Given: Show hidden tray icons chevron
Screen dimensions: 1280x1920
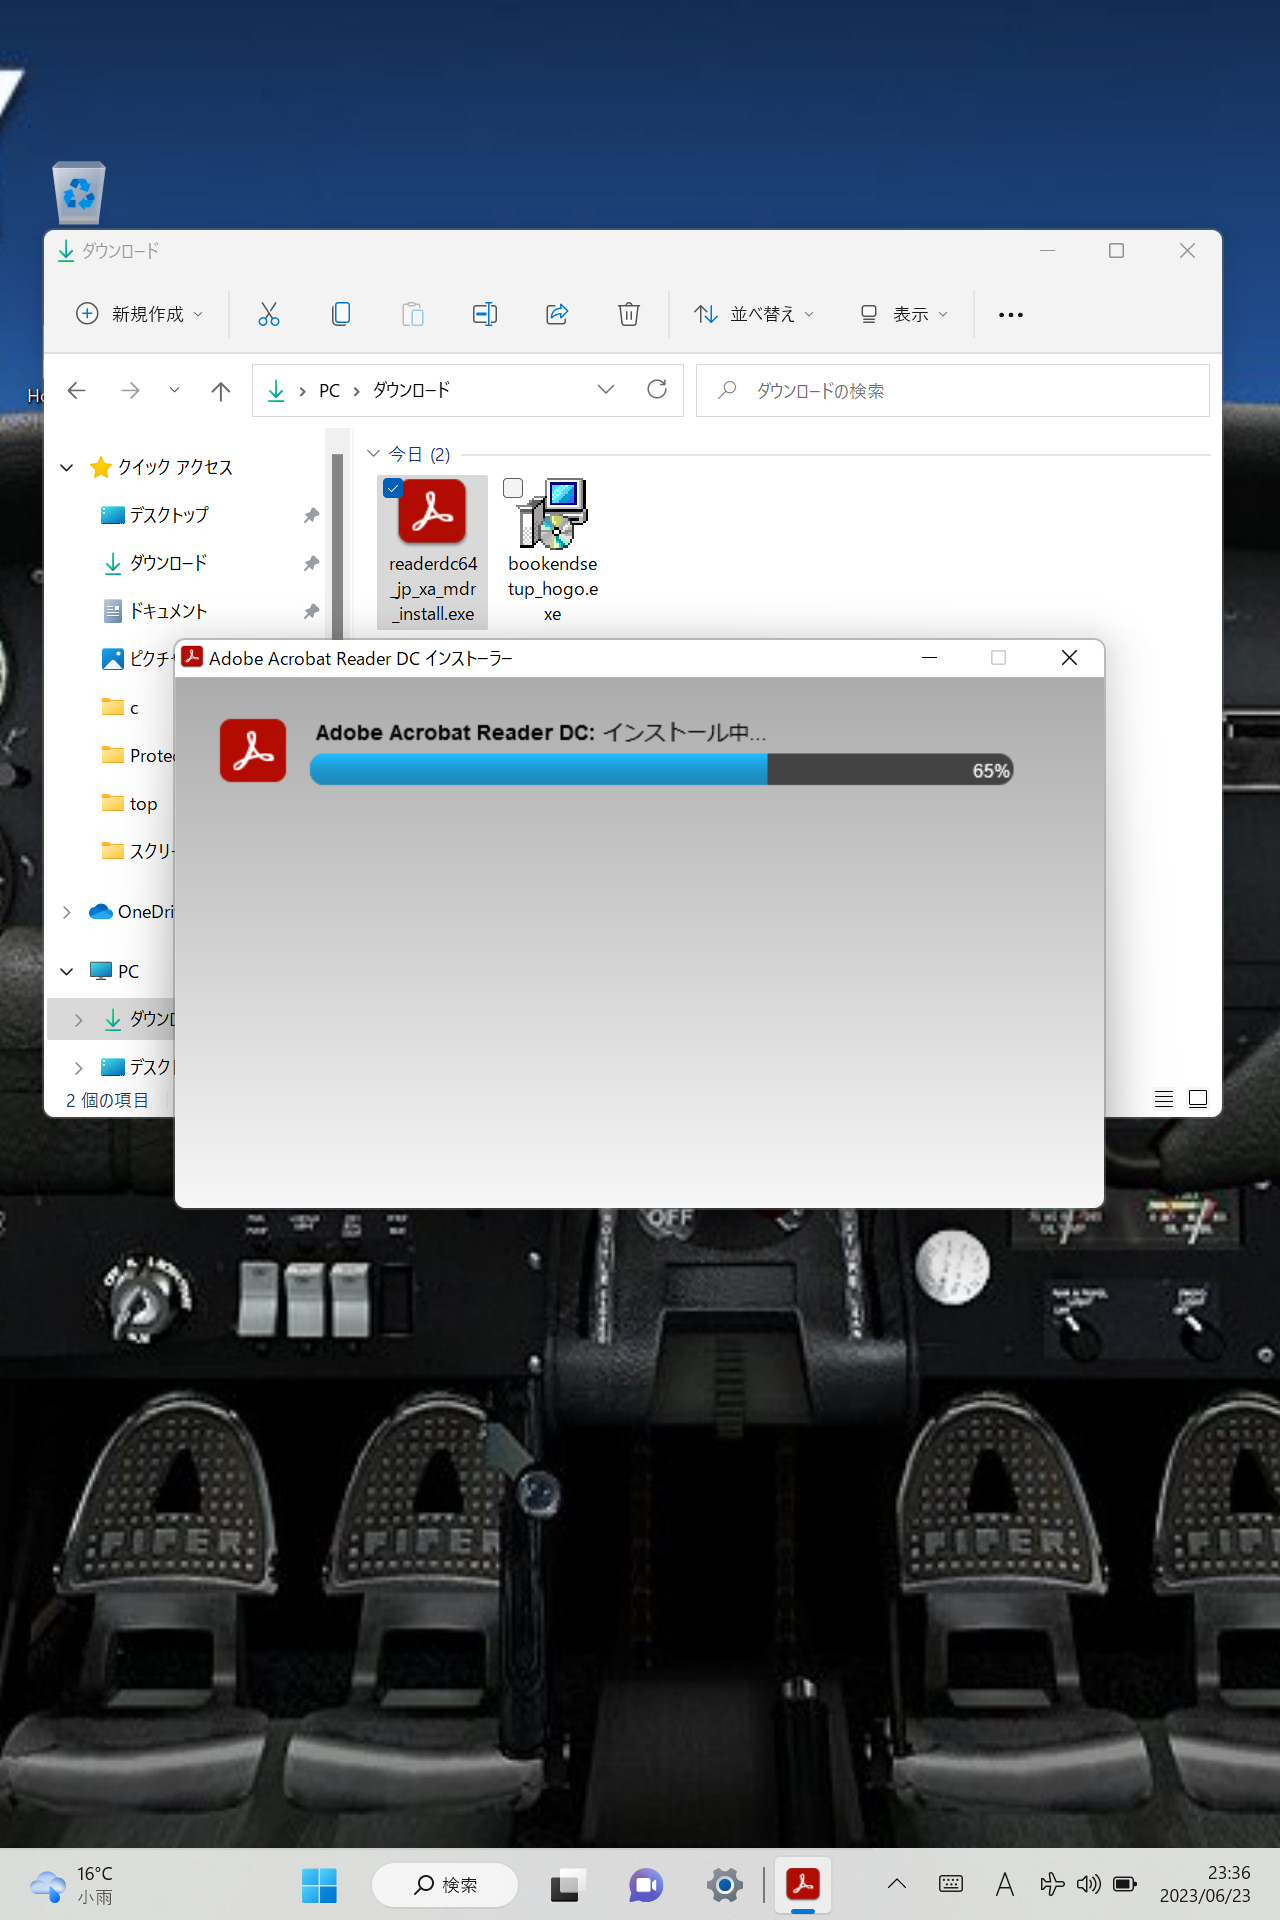Looking at the screenshot, I should (x=897, y=1884).
